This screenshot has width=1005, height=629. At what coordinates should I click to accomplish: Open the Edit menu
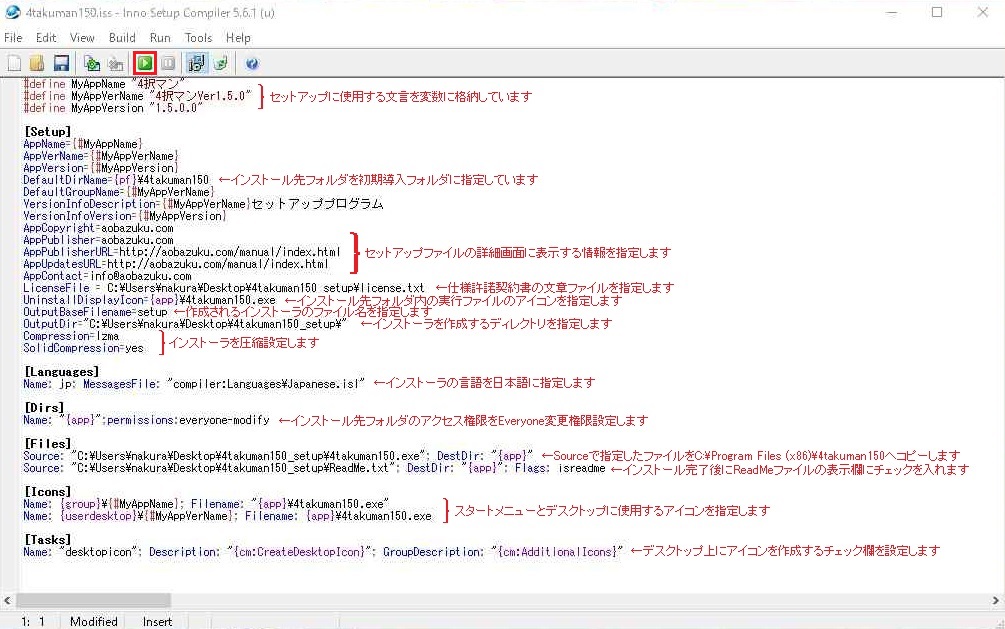pyautogui.click(x=46, y=38)
